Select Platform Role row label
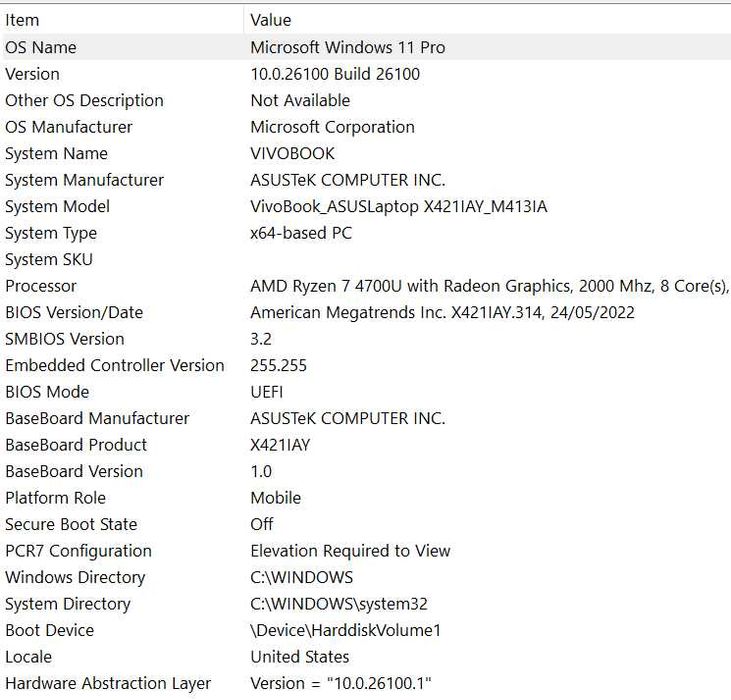This screenshot has width=731, height=700. pyautogui.click(x=55, y=498)
